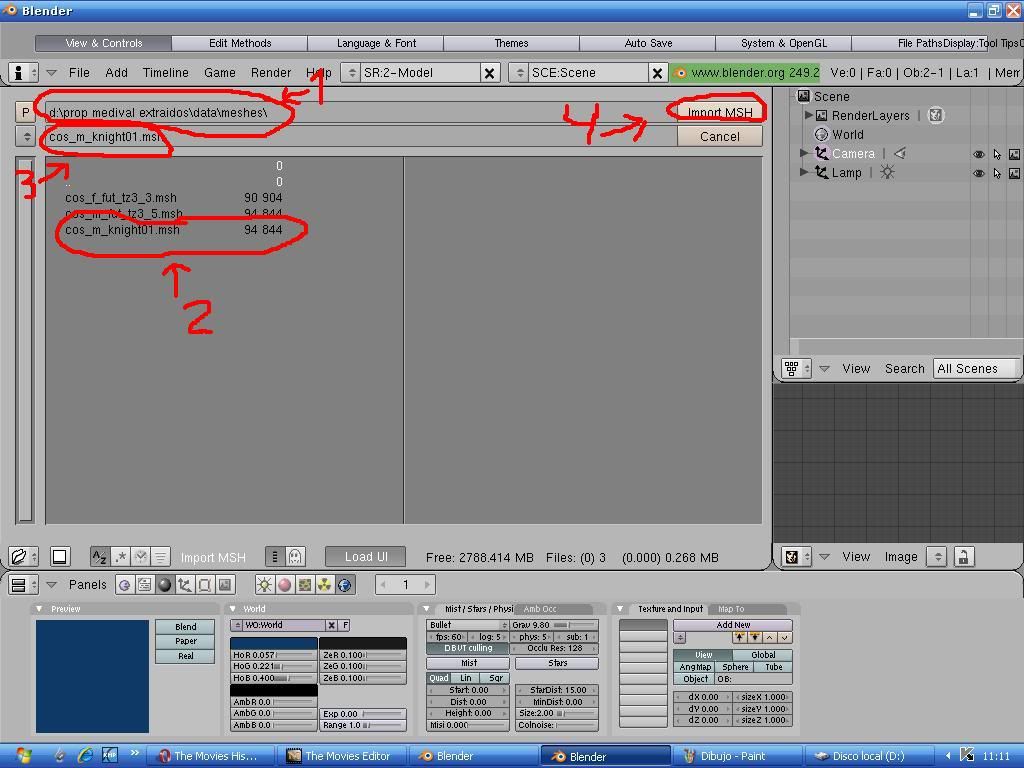Open the Script context panel icon

click(144, 585)
